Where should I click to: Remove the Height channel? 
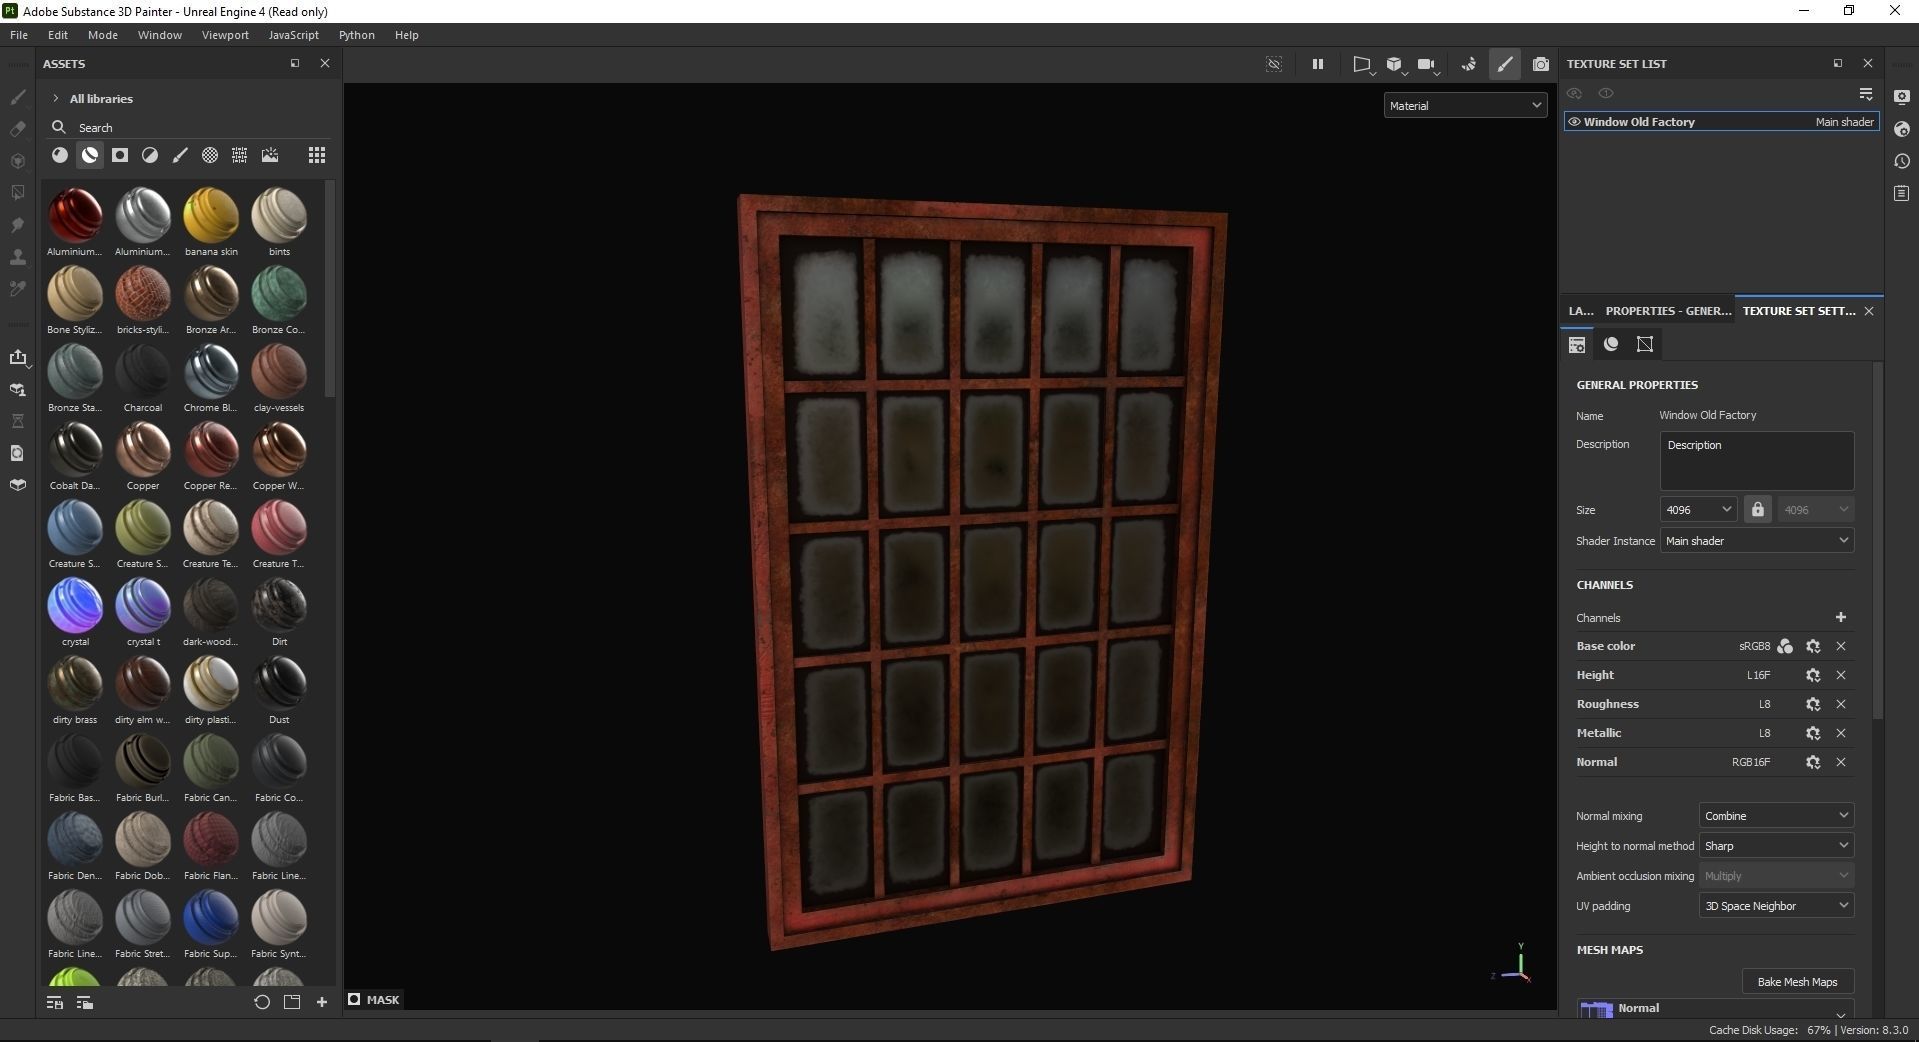1841,675
